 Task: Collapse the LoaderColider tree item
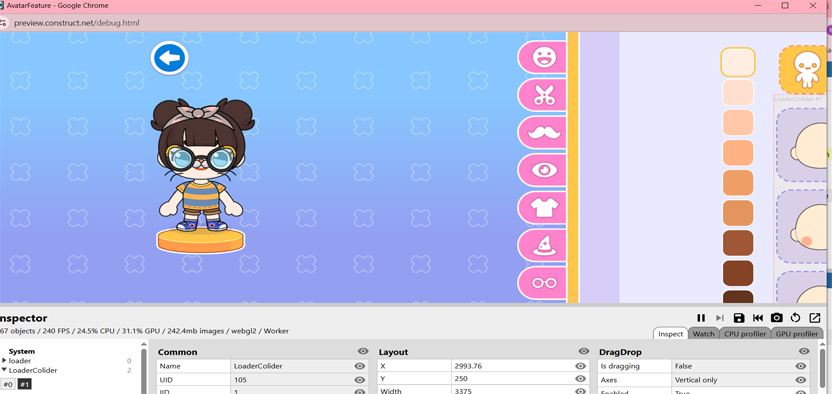tap(4, 370)
